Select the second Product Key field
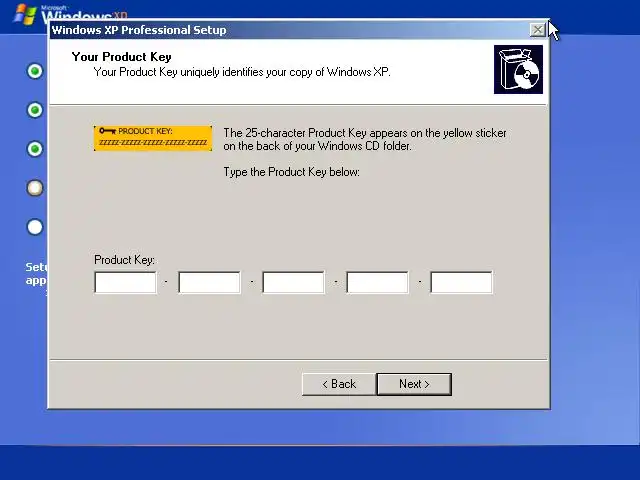 (x=209, y=282)
